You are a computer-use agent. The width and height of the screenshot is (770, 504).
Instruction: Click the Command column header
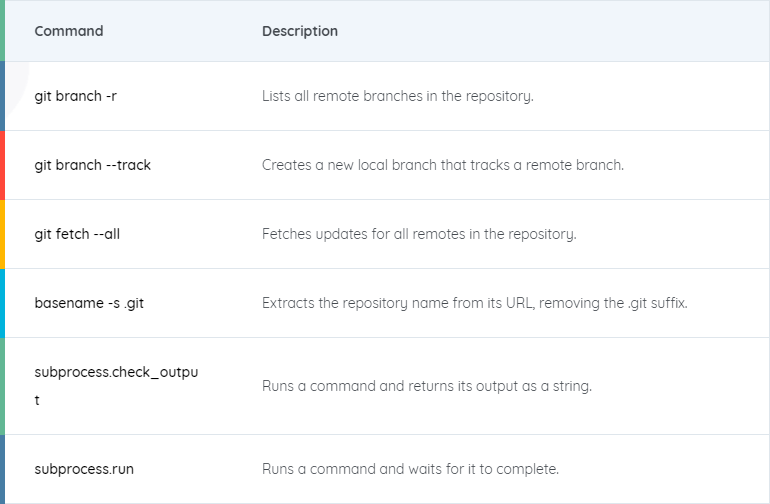point(69,31)
